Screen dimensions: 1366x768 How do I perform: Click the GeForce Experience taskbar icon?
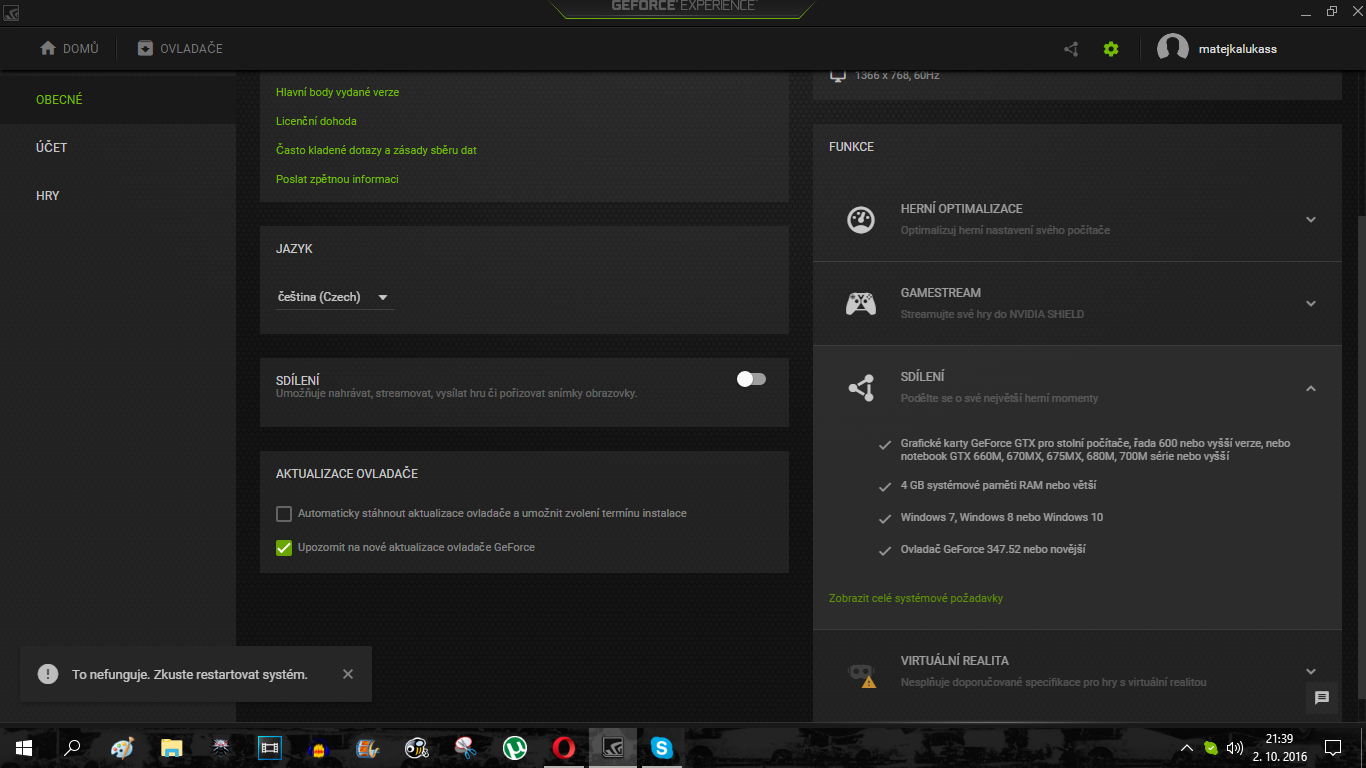[x=612, y=747]
